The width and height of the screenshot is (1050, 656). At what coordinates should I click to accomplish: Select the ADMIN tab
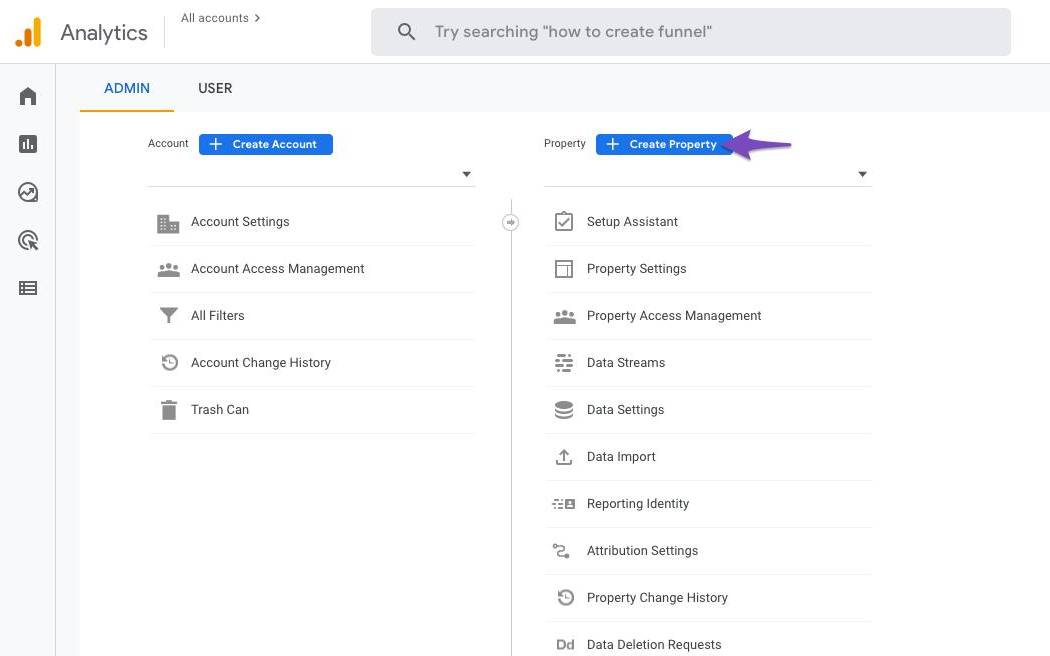pos(127,88)
